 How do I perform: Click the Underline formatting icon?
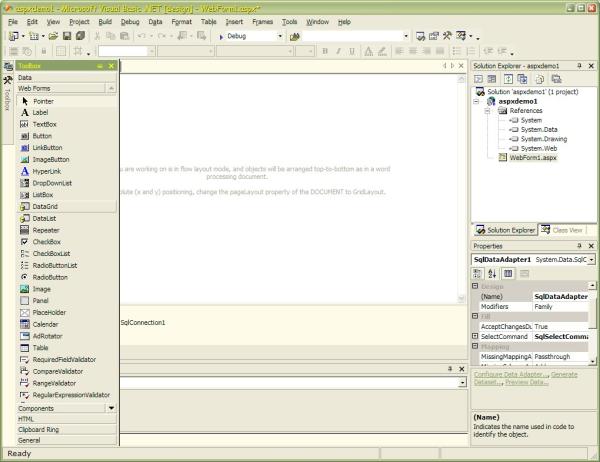[x=352, y=51]
